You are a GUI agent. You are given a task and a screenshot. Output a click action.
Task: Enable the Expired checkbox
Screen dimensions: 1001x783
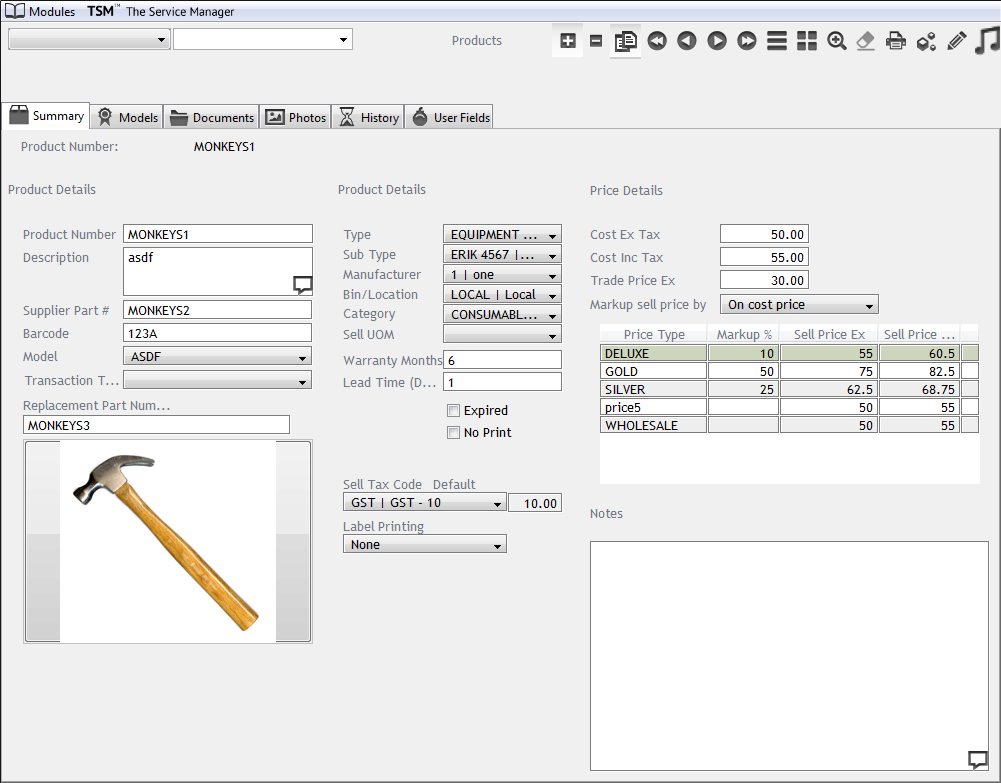point(454,411)
